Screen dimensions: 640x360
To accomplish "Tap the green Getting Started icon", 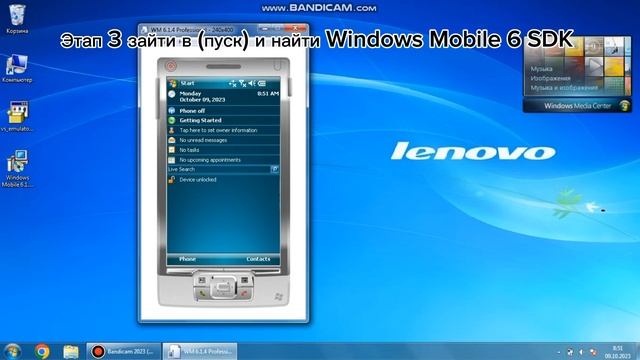I will click(172, 120).
